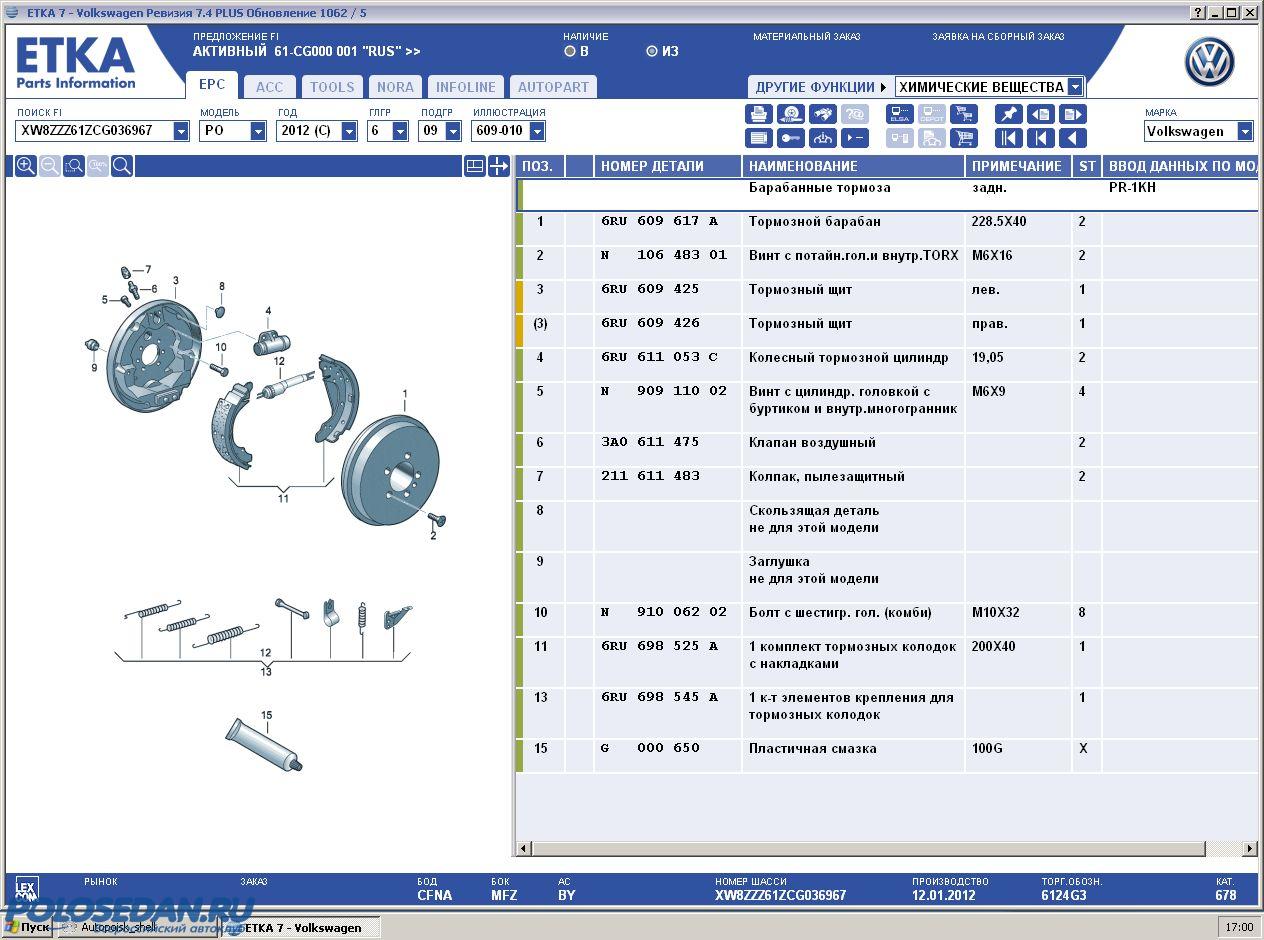Go to previous page icon
The width and height of the screenshot is (1264, 940).
pos(1040,114)
